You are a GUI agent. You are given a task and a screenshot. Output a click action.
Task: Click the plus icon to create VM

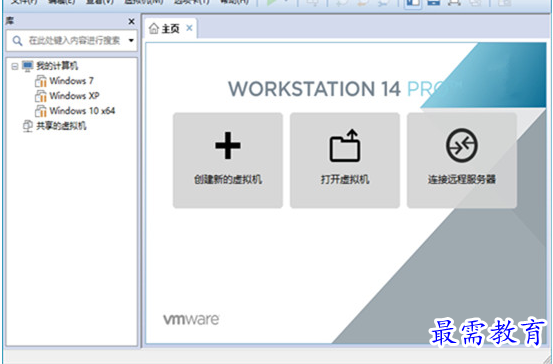coord(228,145)
